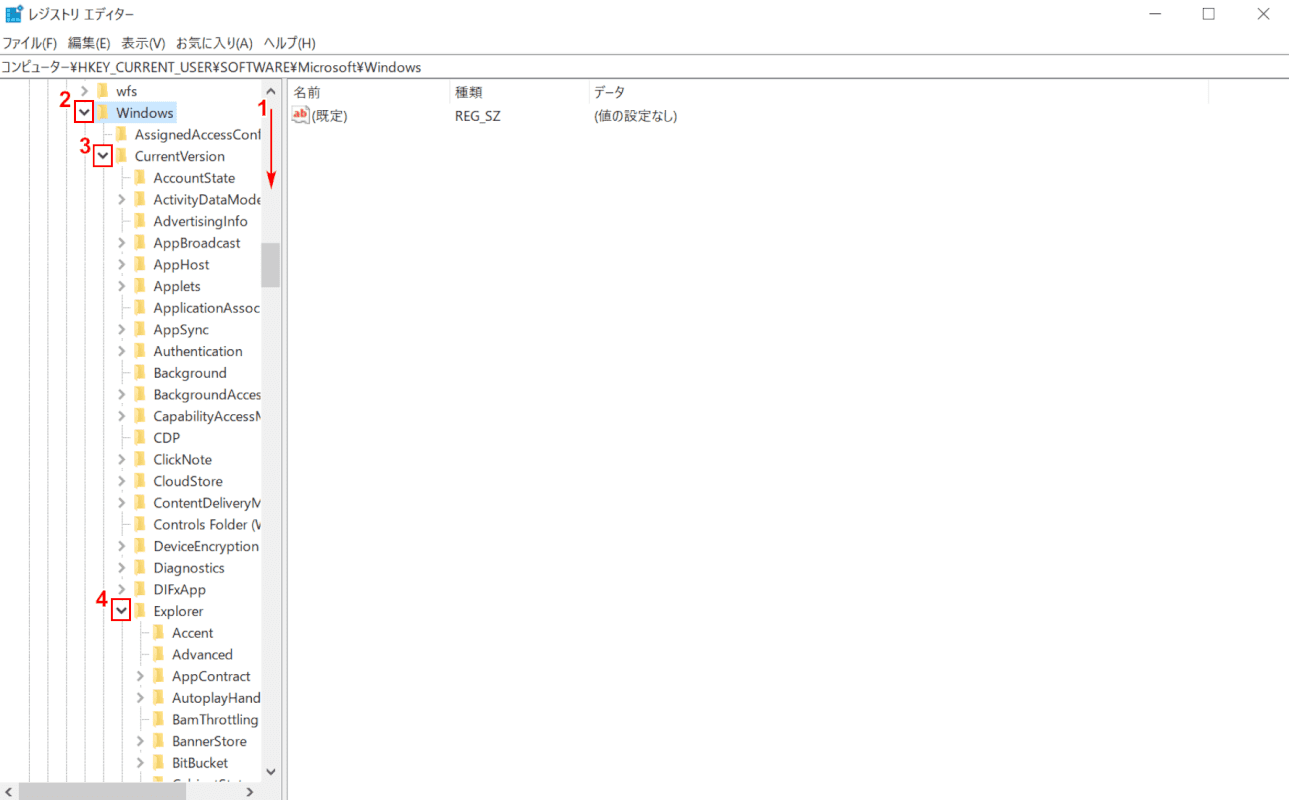
Task: Click the REG_SZ type cell
Action: pos(478,116)
